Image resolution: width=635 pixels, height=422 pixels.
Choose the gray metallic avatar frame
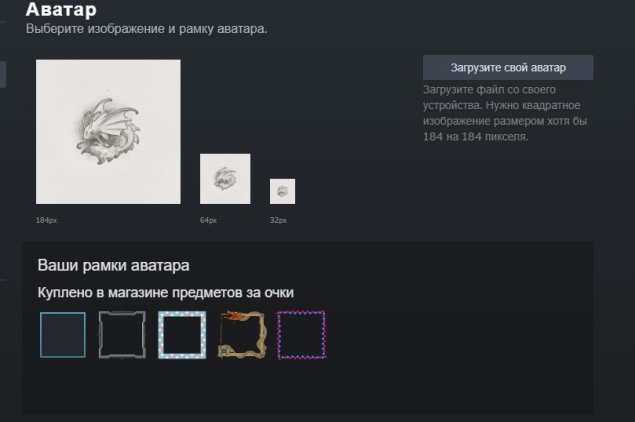(122, 335)
